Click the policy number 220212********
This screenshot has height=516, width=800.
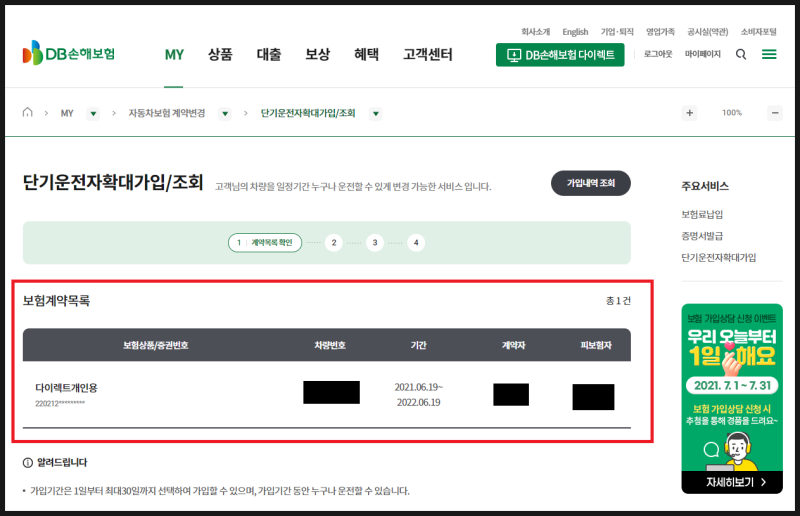pos(60,403)
